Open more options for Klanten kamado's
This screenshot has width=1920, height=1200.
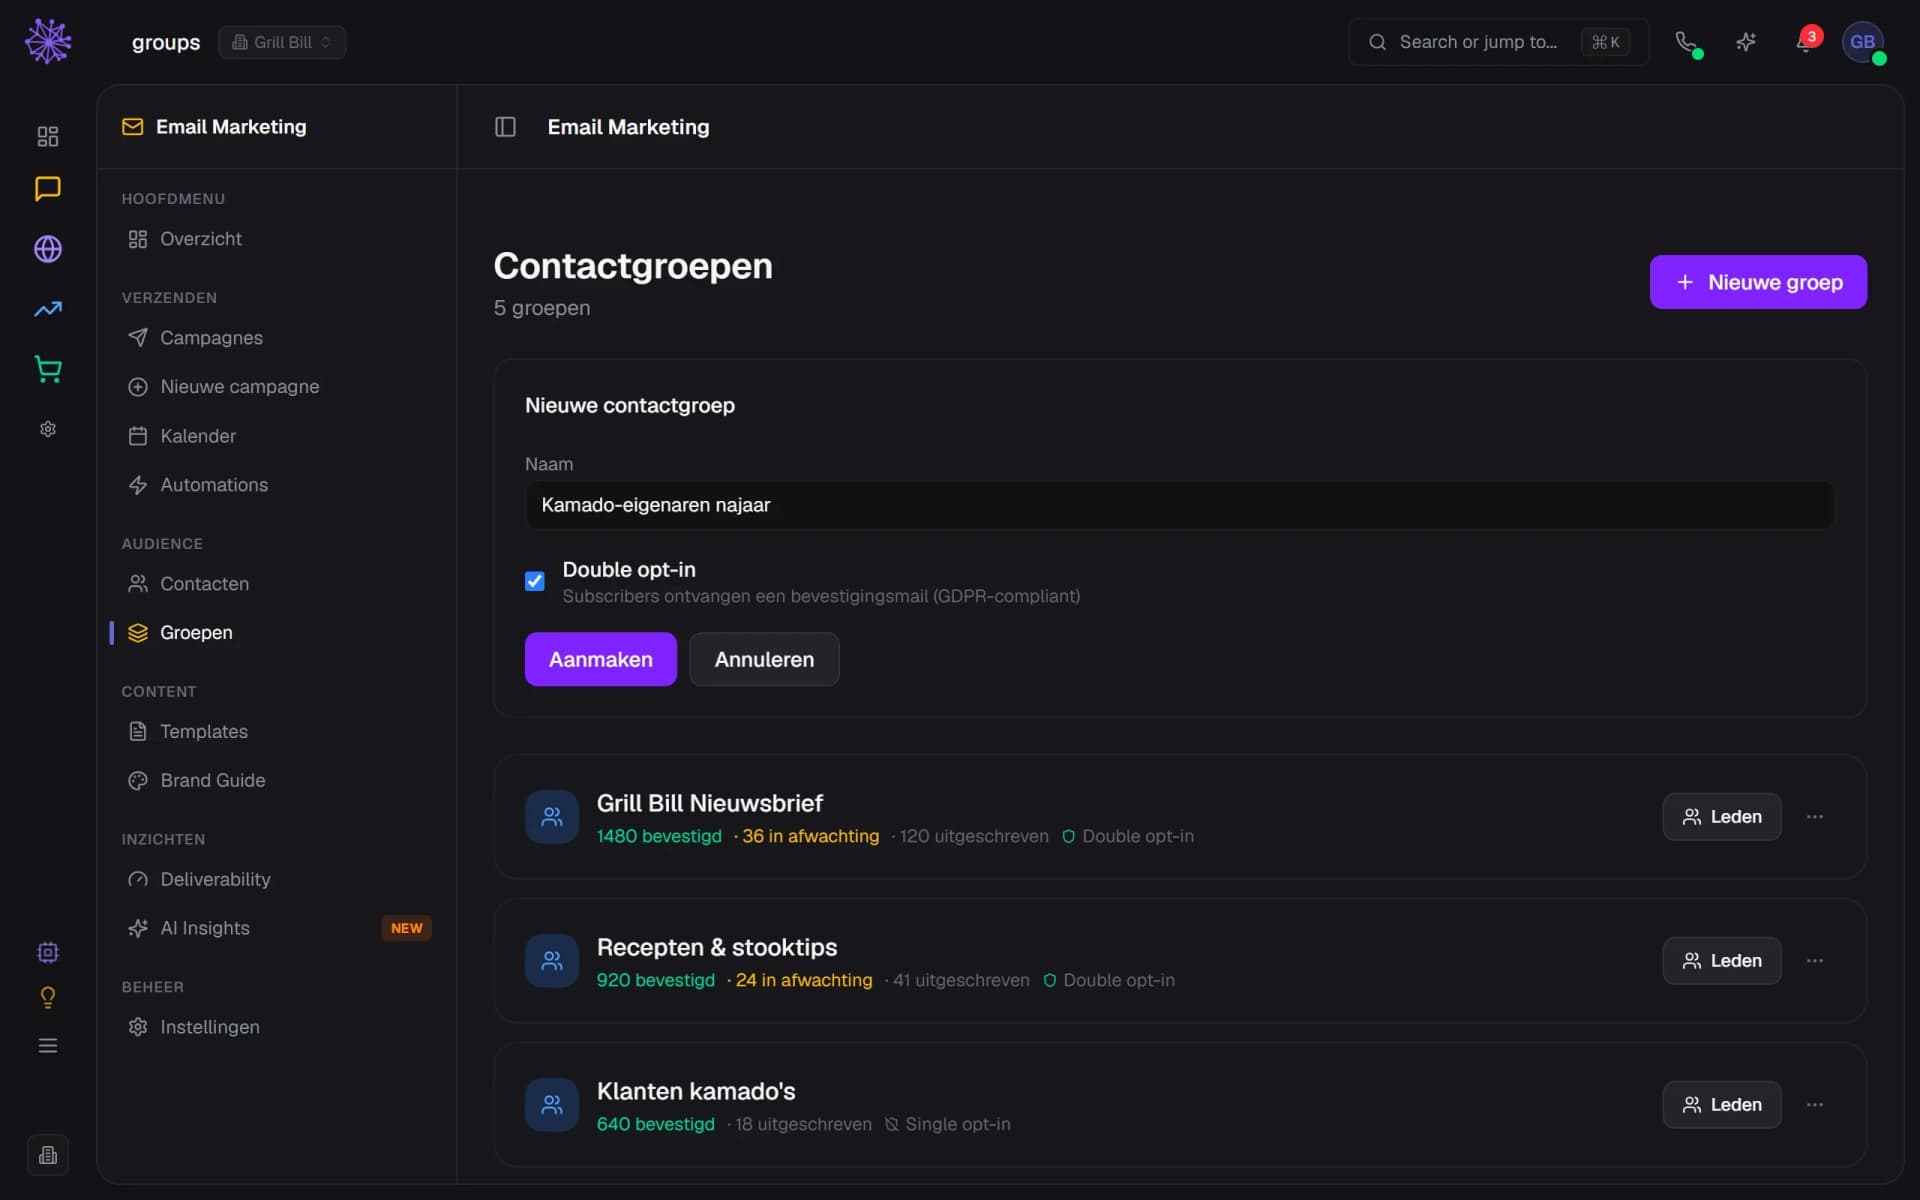1815,1105
